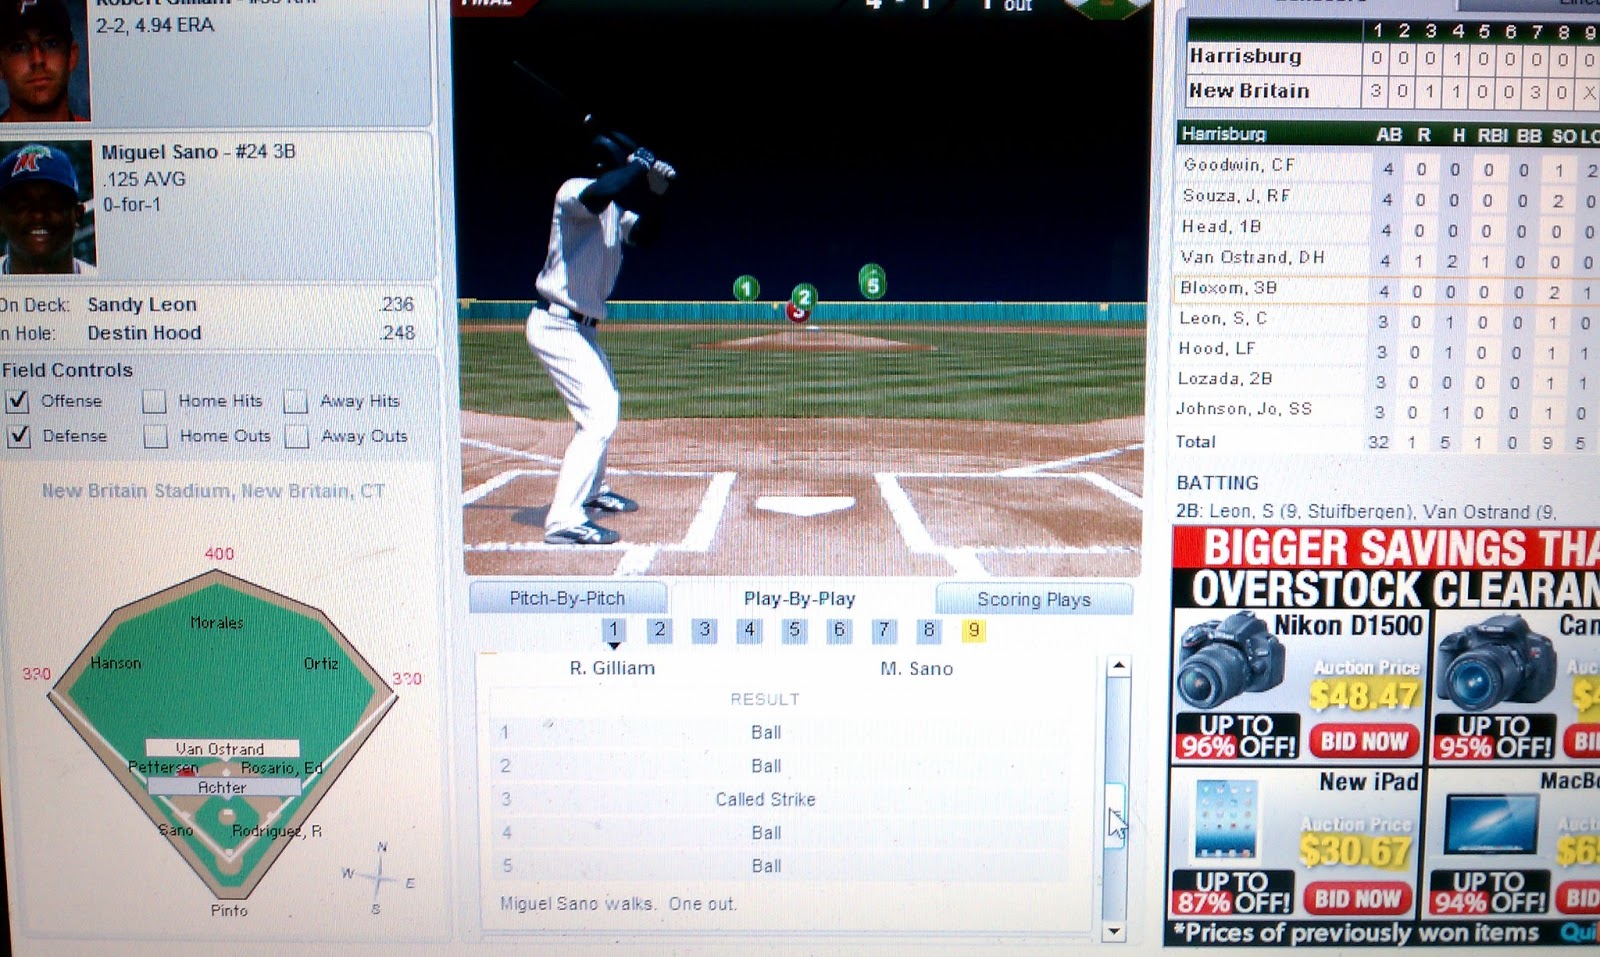
Task: Uncheck the Offense checkbox
Action: [x=17, y=402]
